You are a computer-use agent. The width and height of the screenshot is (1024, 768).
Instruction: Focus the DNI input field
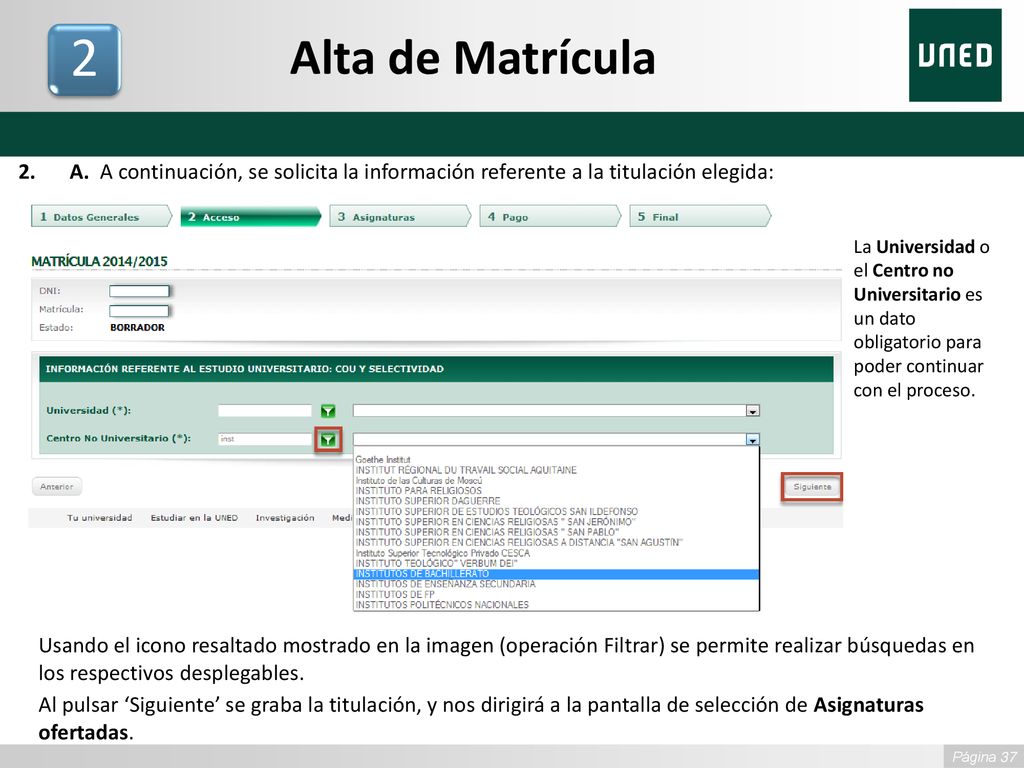[x=139, y=291]
